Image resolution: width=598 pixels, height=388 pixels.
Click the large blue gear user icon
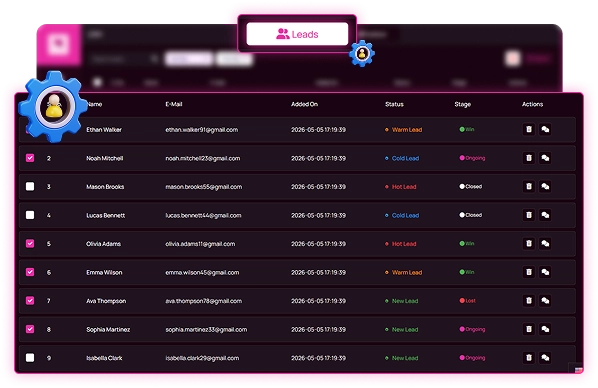tap(53, 106)
